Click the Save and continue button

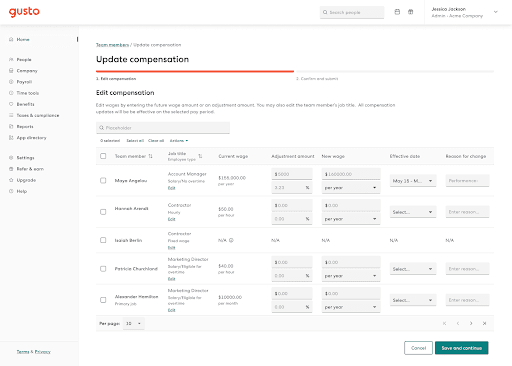coord(461,348)
